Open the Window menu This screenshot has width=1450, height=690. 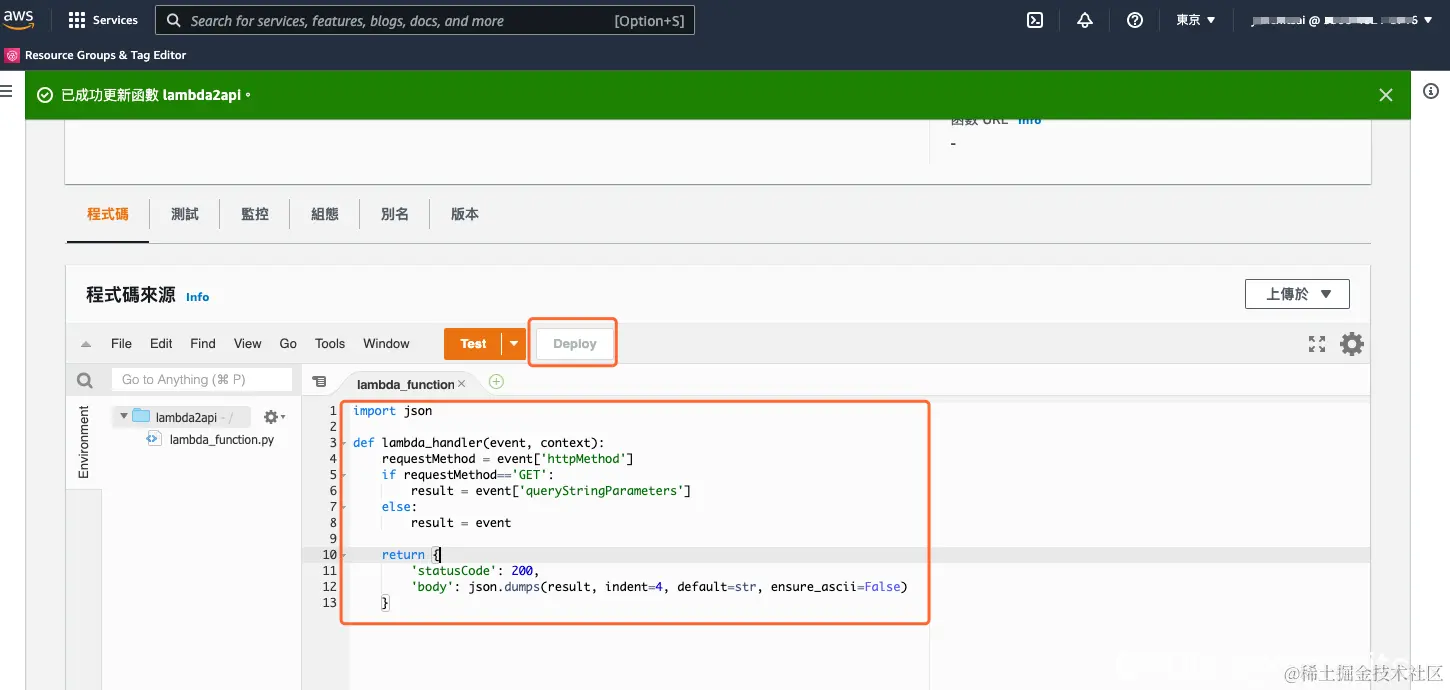[386, 343]
